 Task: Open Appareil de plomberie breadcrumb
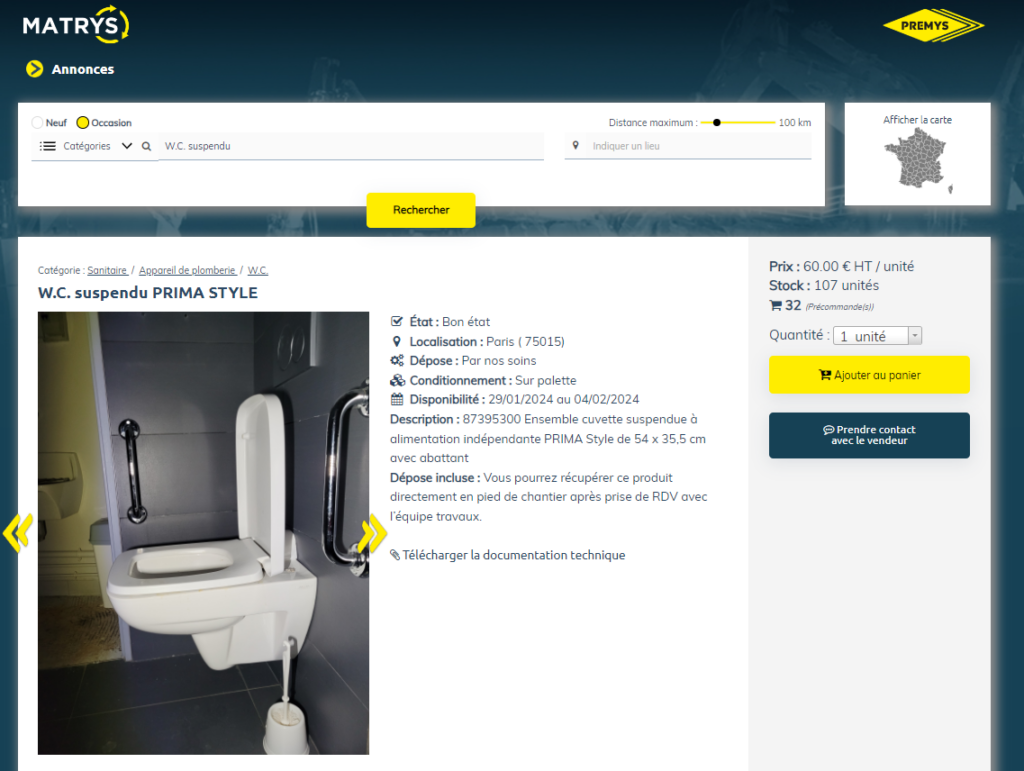tap(187, 271)
